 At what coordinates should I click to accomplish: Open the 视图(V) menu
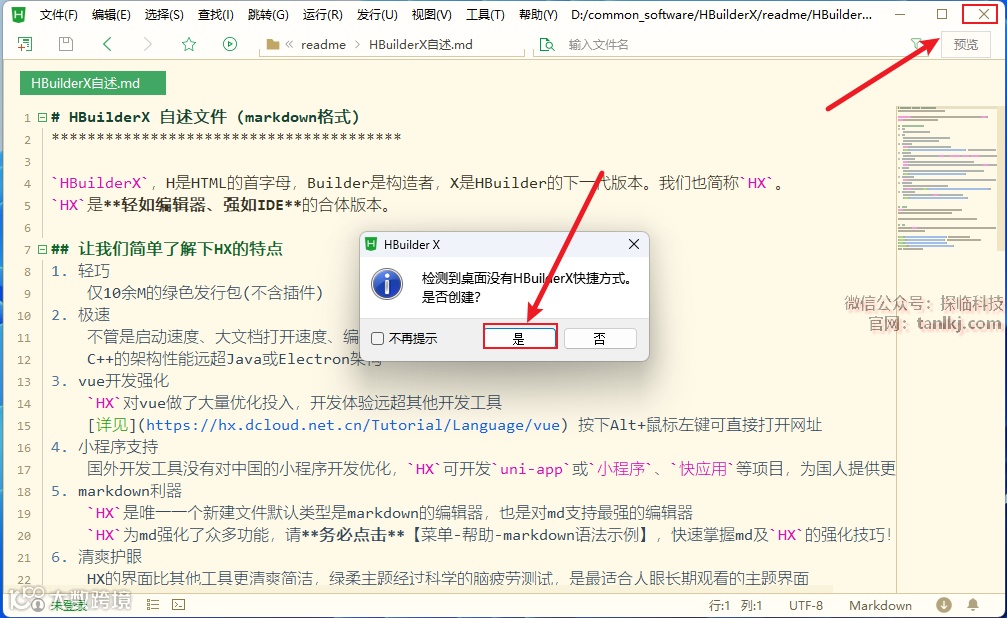432,14
